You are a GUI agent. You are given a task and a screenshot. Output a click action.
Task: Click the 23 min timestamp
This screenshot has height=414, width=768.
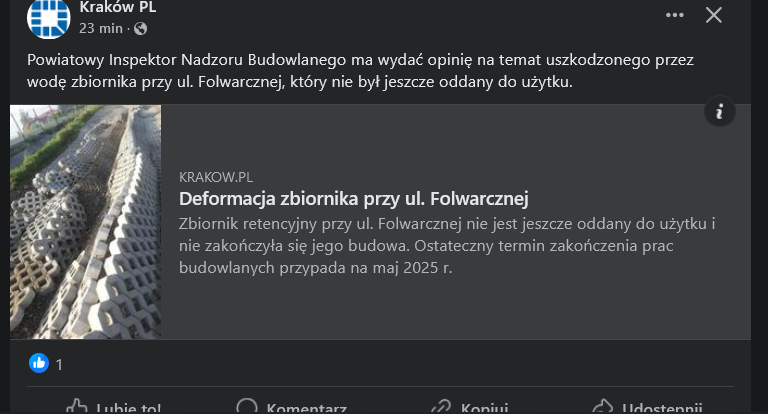[x=101, y=28]
